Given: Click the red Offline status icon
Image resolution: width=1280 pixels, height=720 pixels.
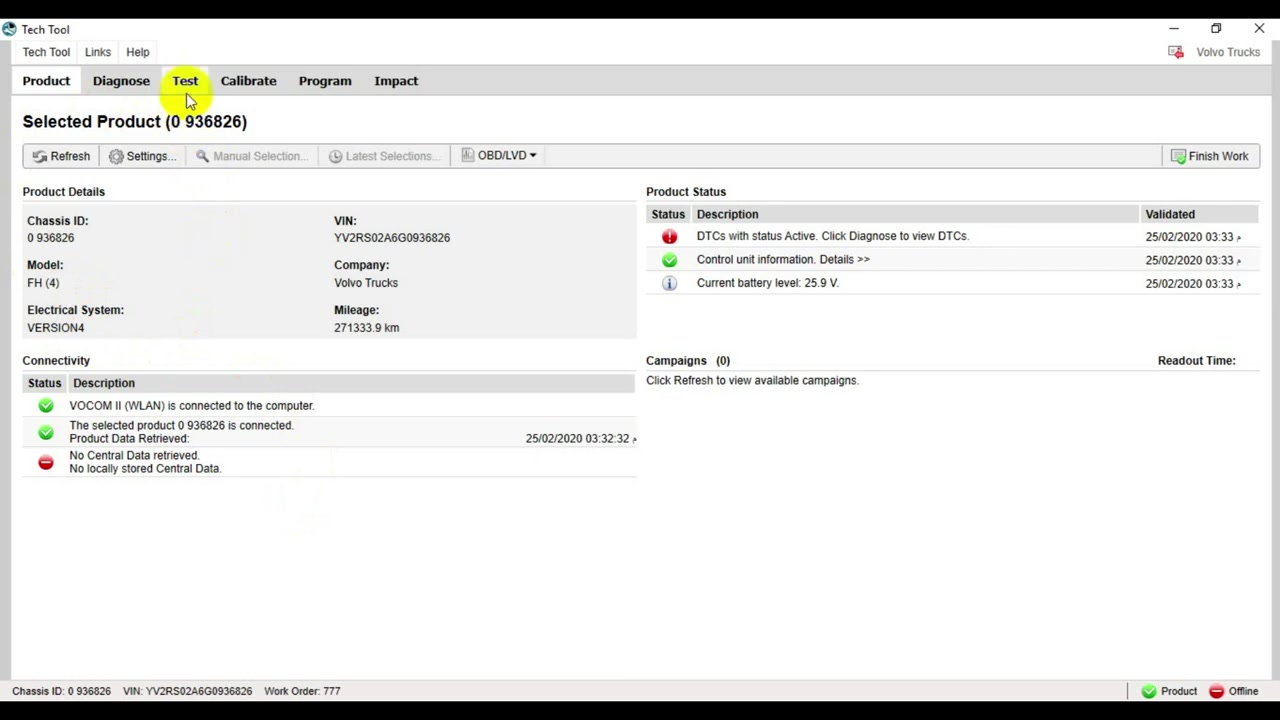Looking at the screenshot, I should [x=1216, y=691].
